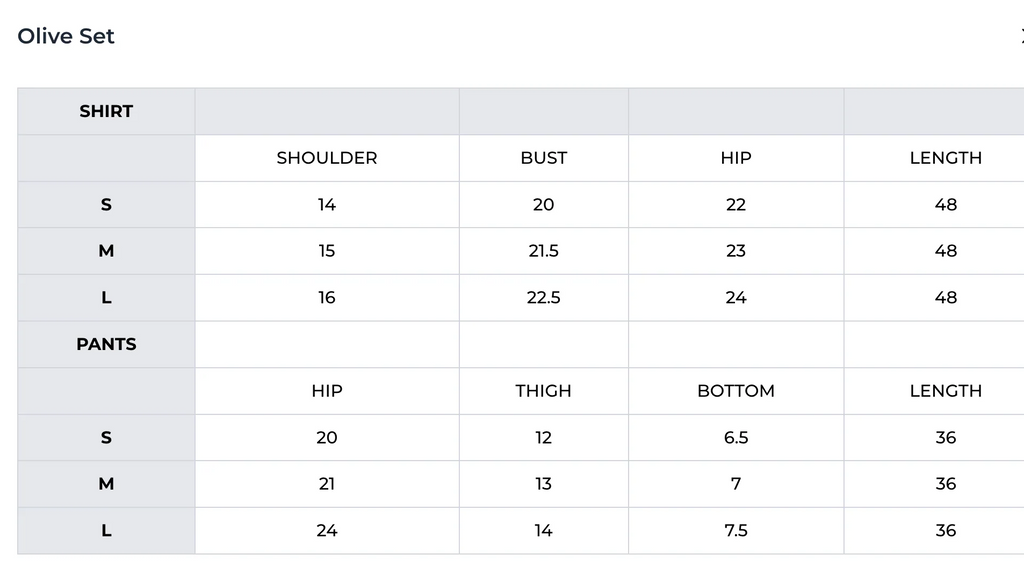The width and height of the screenshot is (1024, 583).
Task: Click the 22.5 bust measurement cell
Action: pos(543,298)
